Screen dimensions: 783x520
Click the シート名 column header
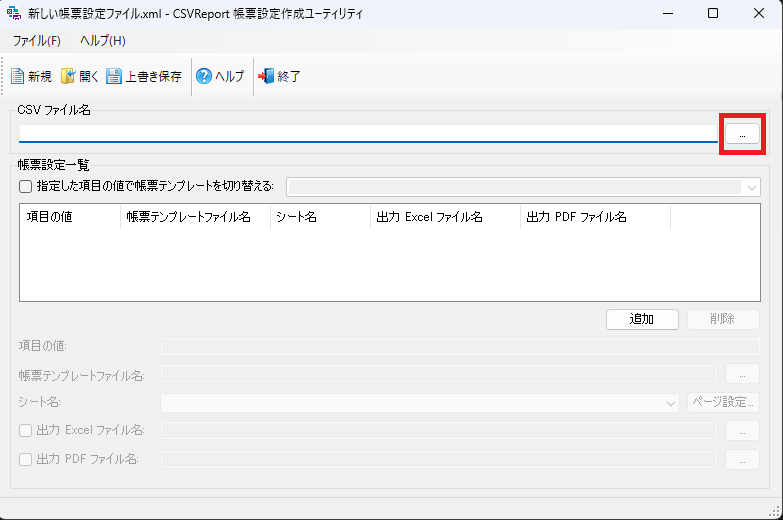pos(320,217)
